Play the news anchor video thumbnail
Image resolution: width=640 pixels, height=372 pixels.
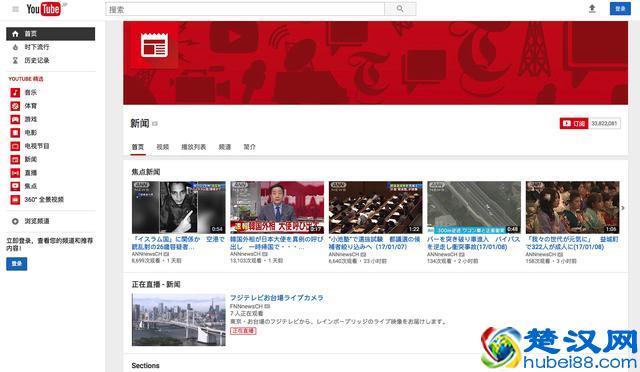click(x=277, y=207)
